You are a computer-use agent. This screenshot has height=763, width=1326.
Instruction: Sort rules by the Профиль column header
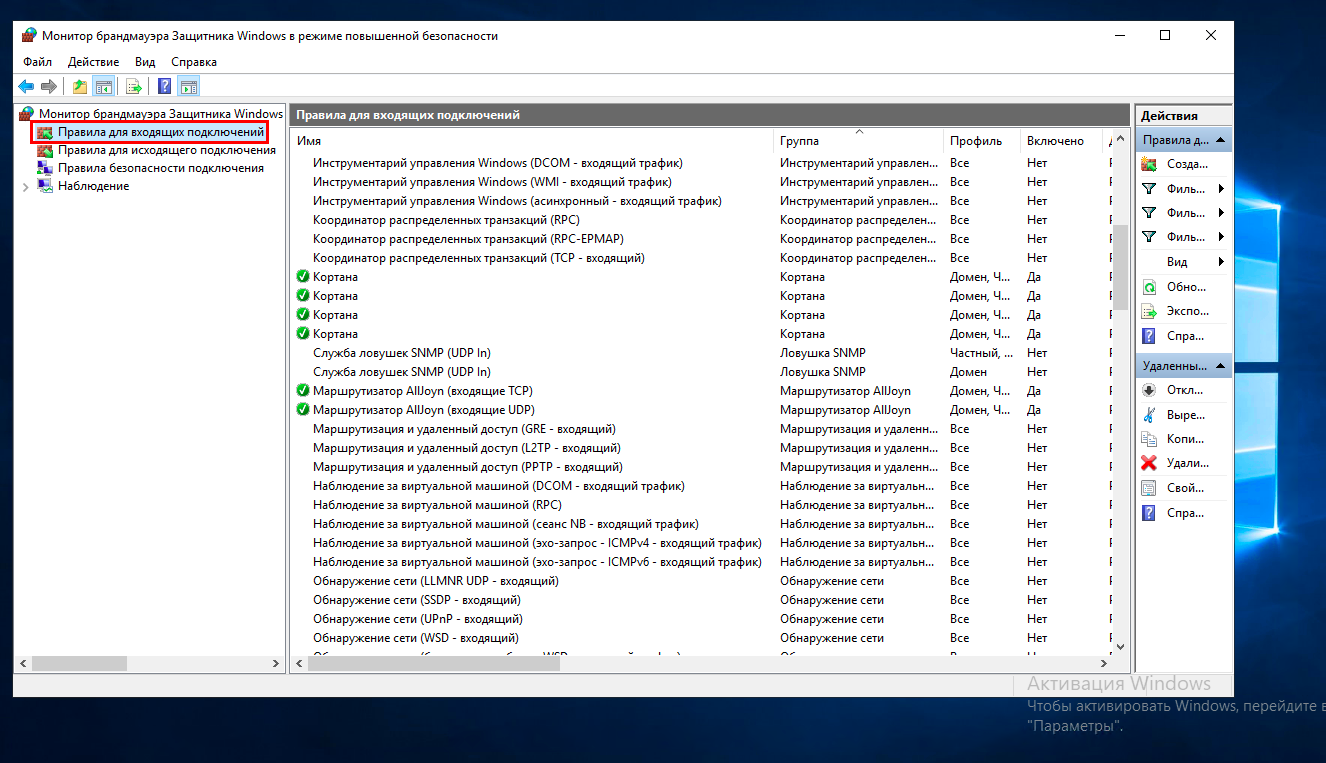click(982, 141)
